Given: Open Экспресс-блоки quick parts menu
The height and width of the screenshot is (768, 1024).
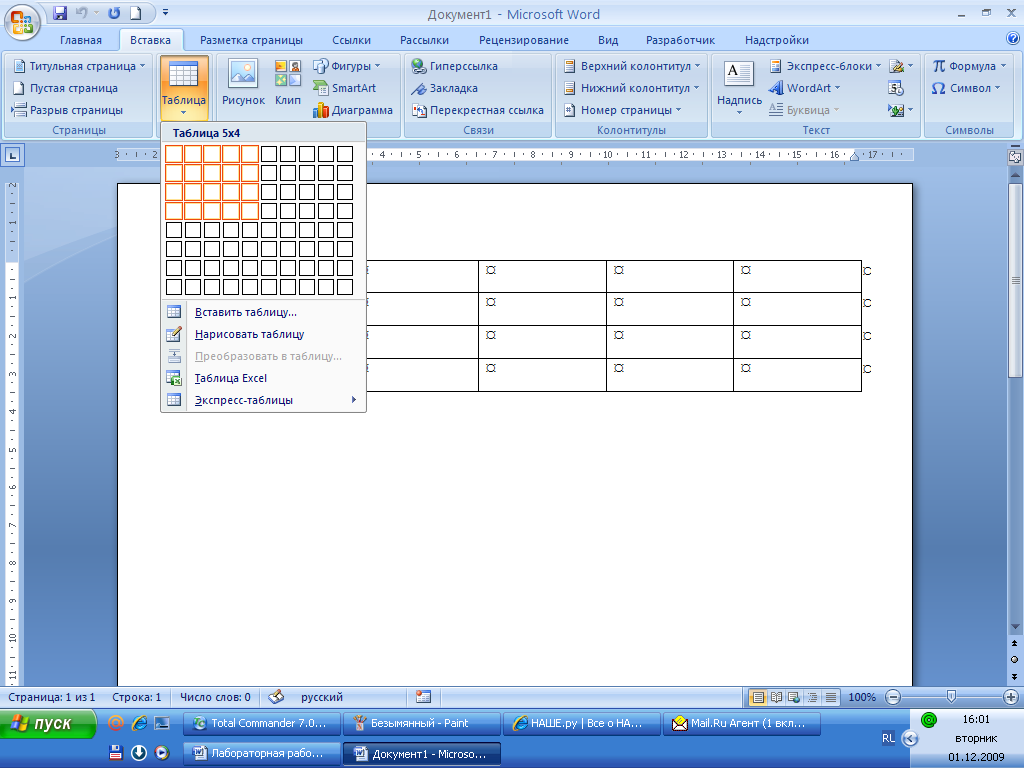Looking at the screenshot, I should point(825,66).
